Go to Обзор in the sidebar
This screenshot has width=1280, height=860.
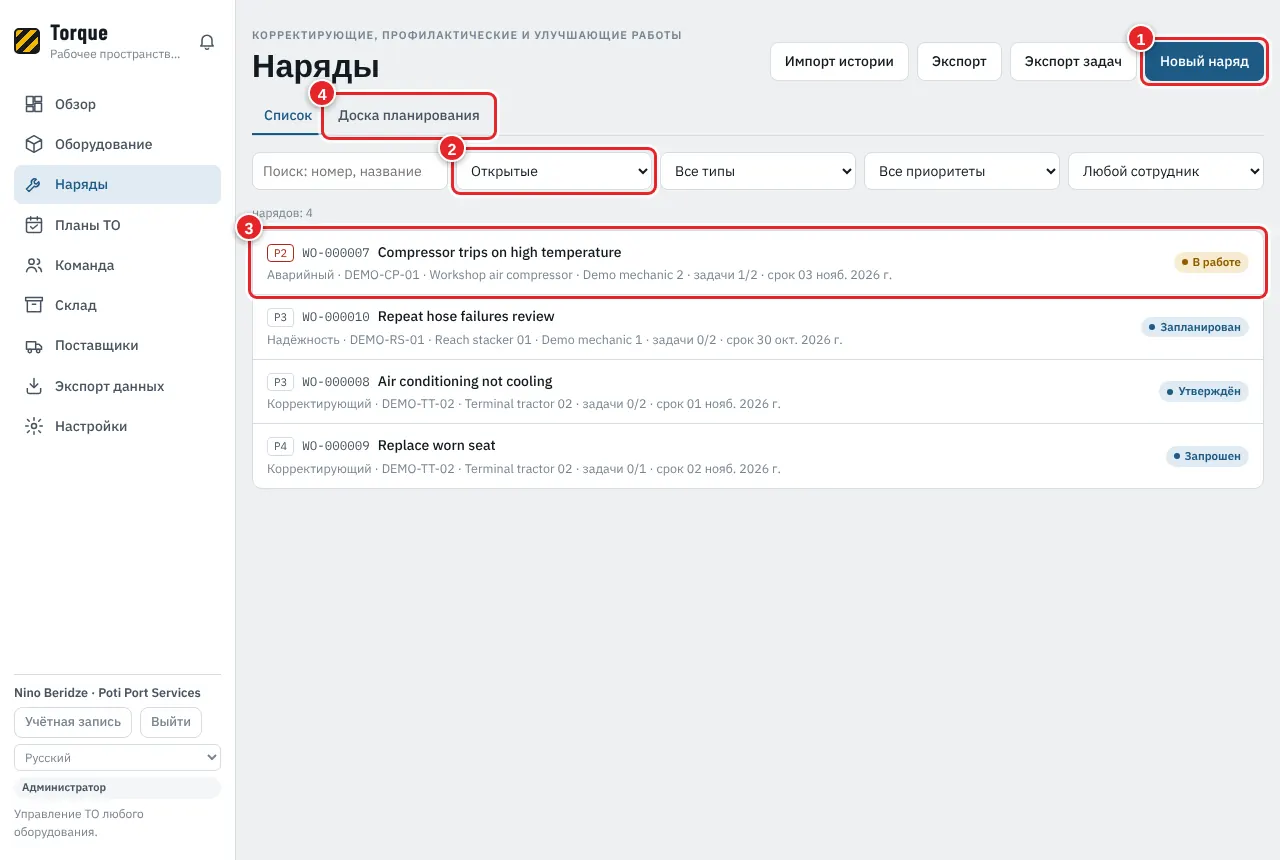[x=117, y=104]
